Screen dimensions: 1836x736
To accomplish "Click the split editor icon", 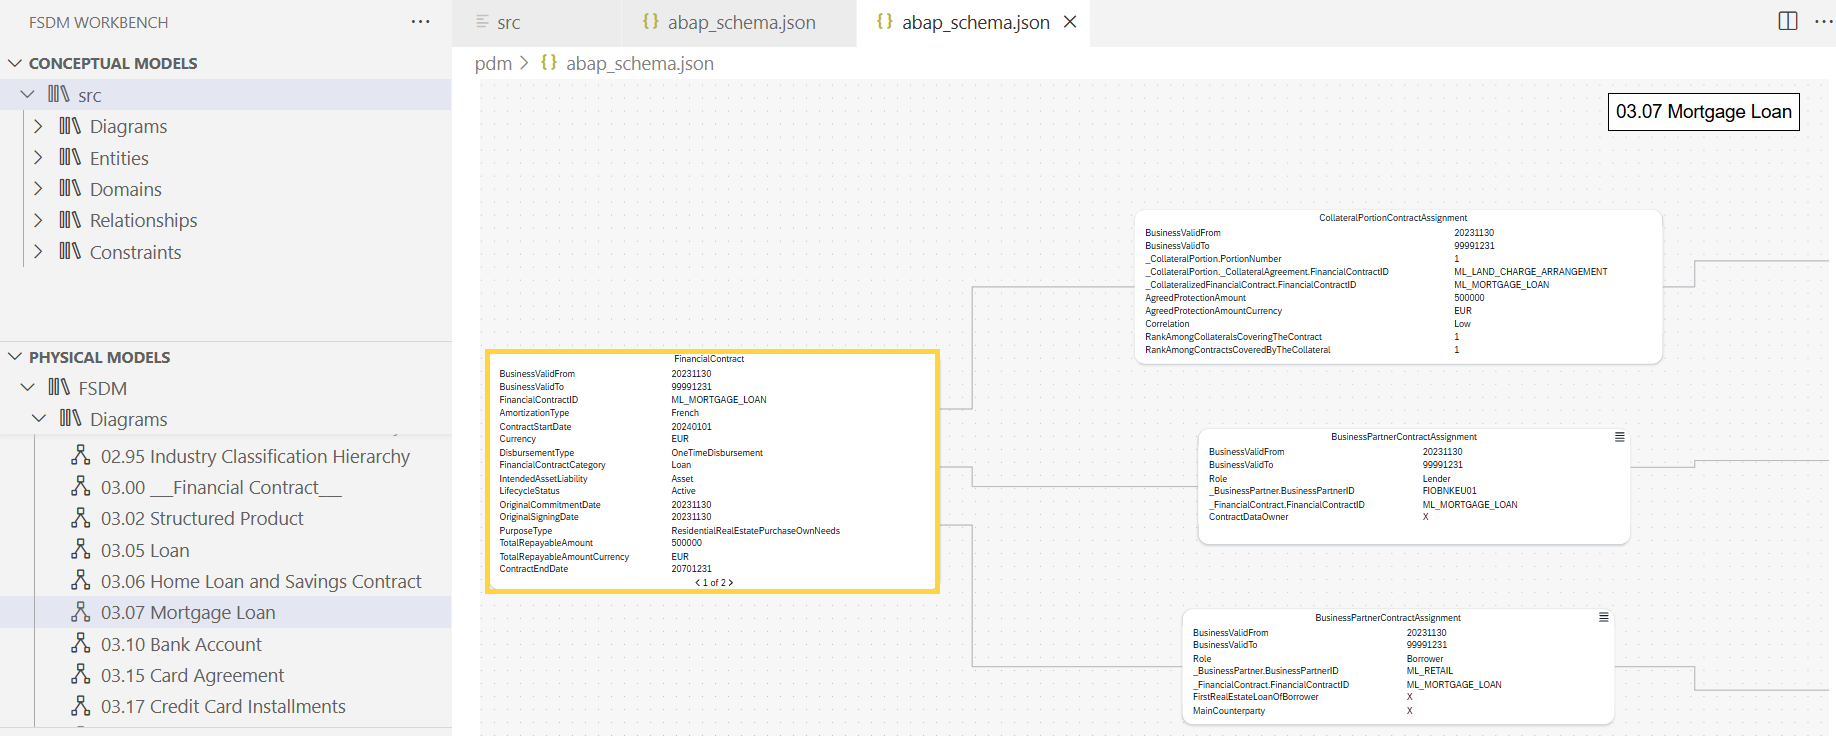I will (1788, 21).
